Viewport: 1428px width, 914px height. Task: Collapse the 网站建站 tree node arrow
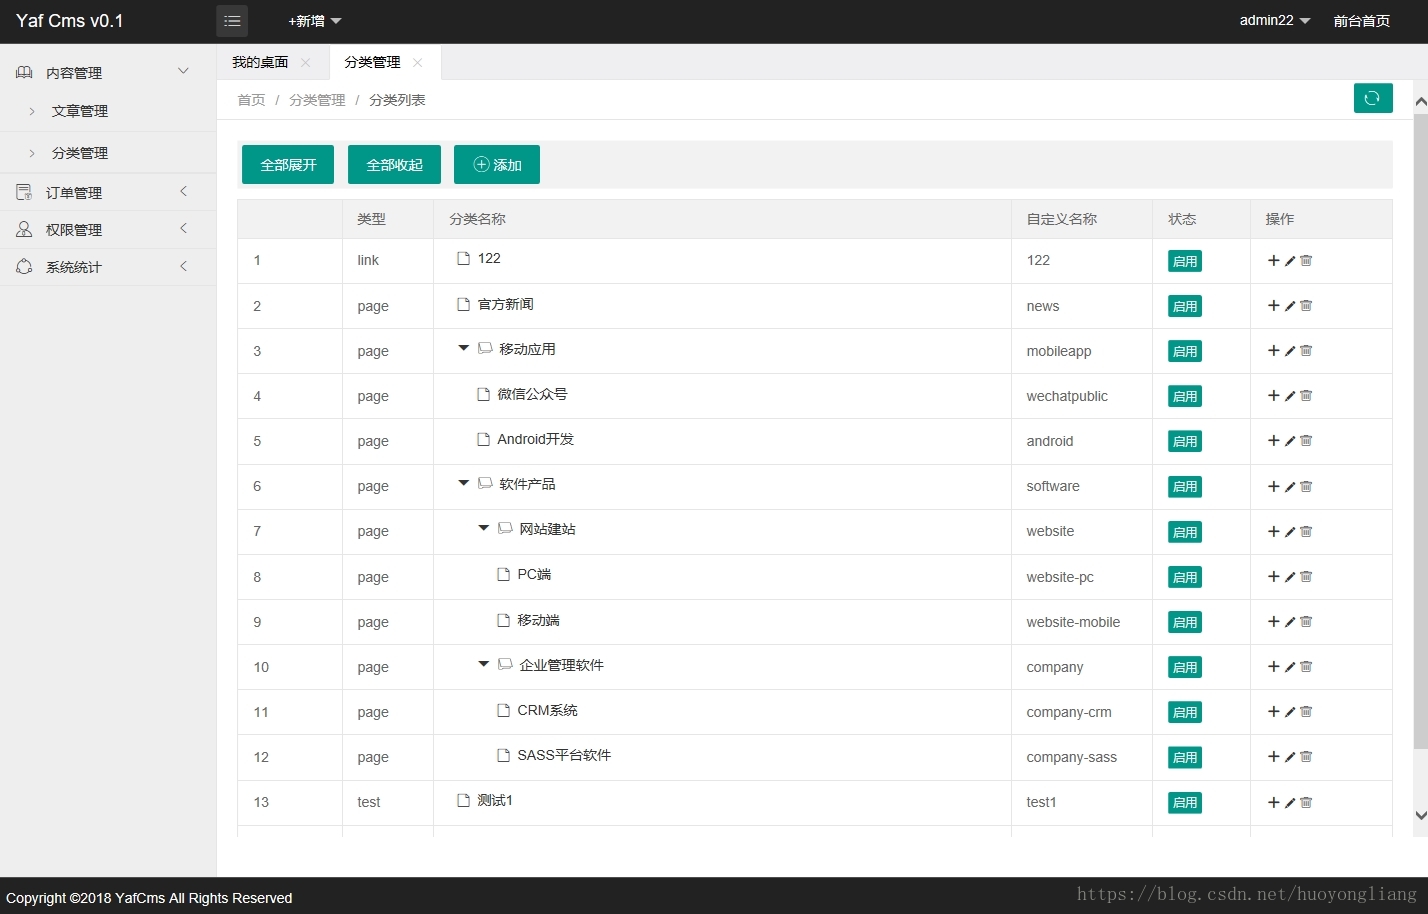click(x=483, y=528)
